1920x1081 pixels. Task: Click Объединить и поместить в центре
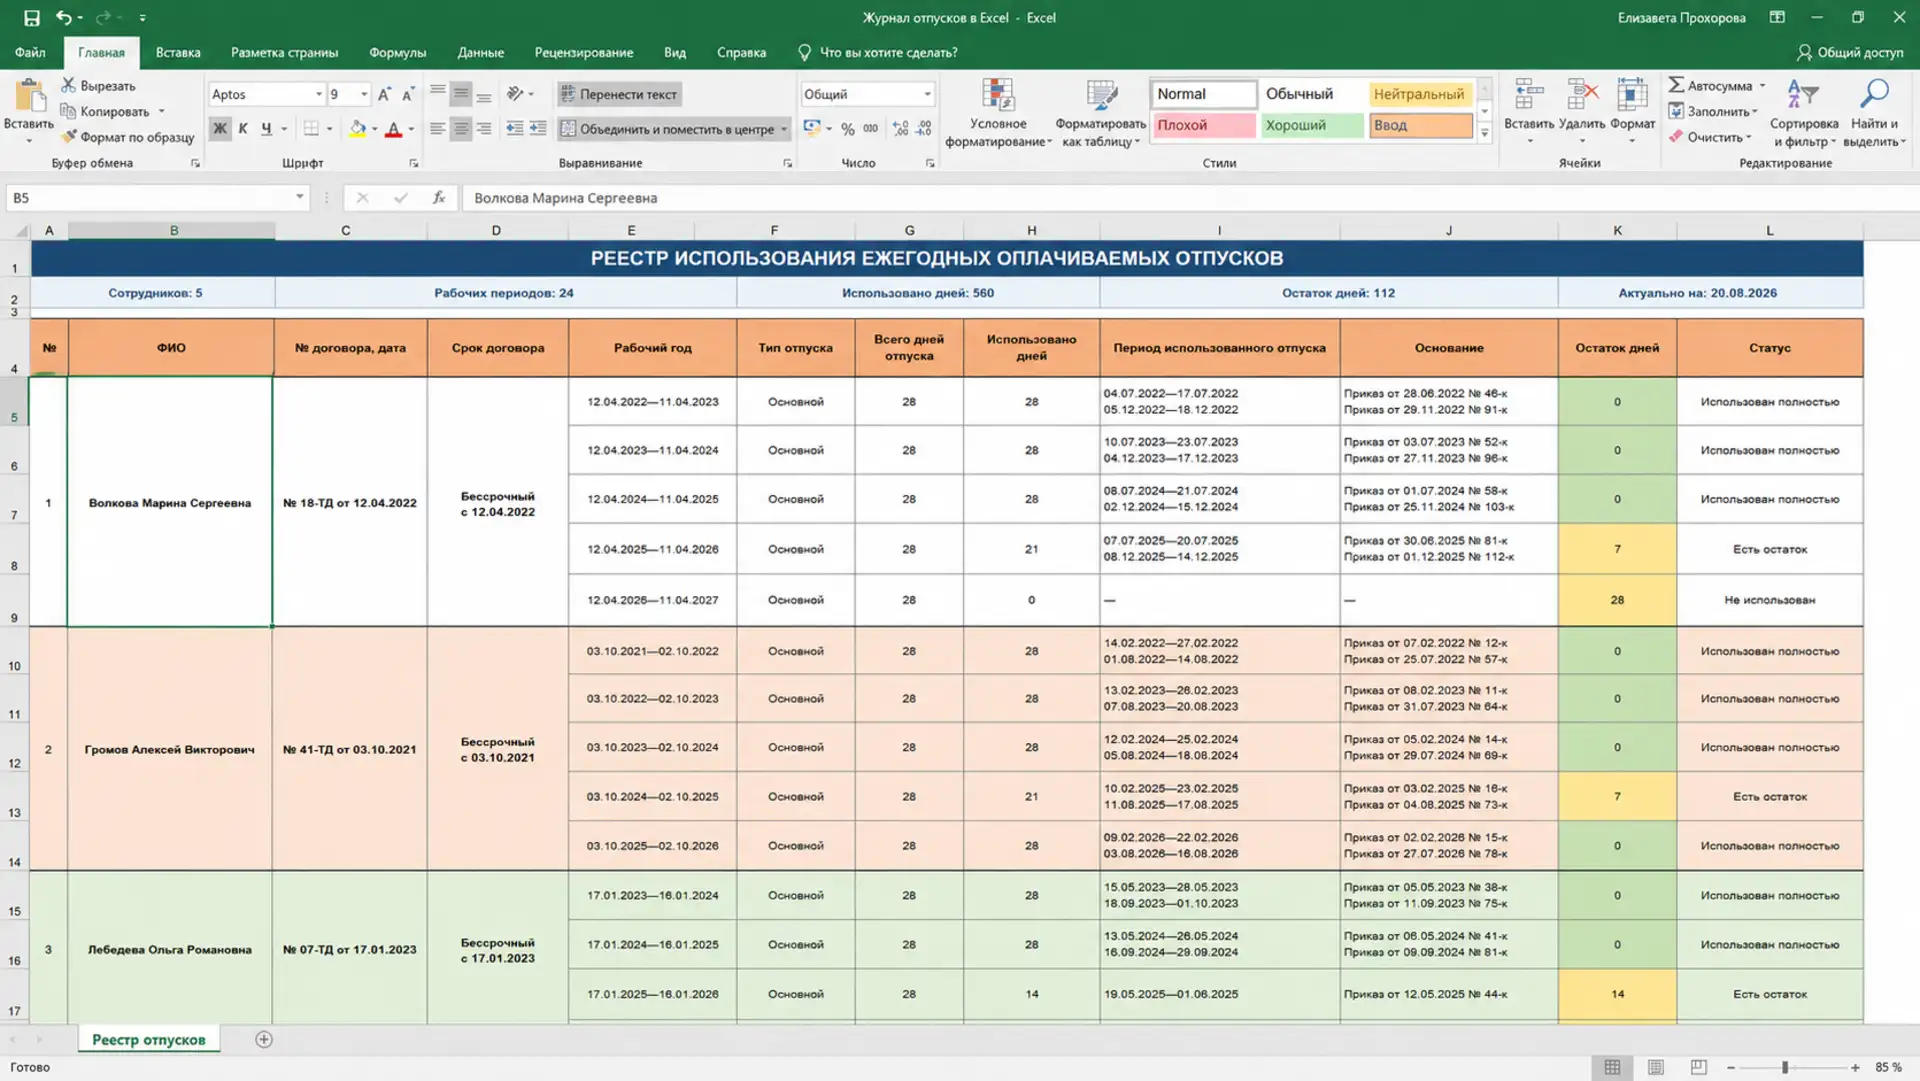667,129
